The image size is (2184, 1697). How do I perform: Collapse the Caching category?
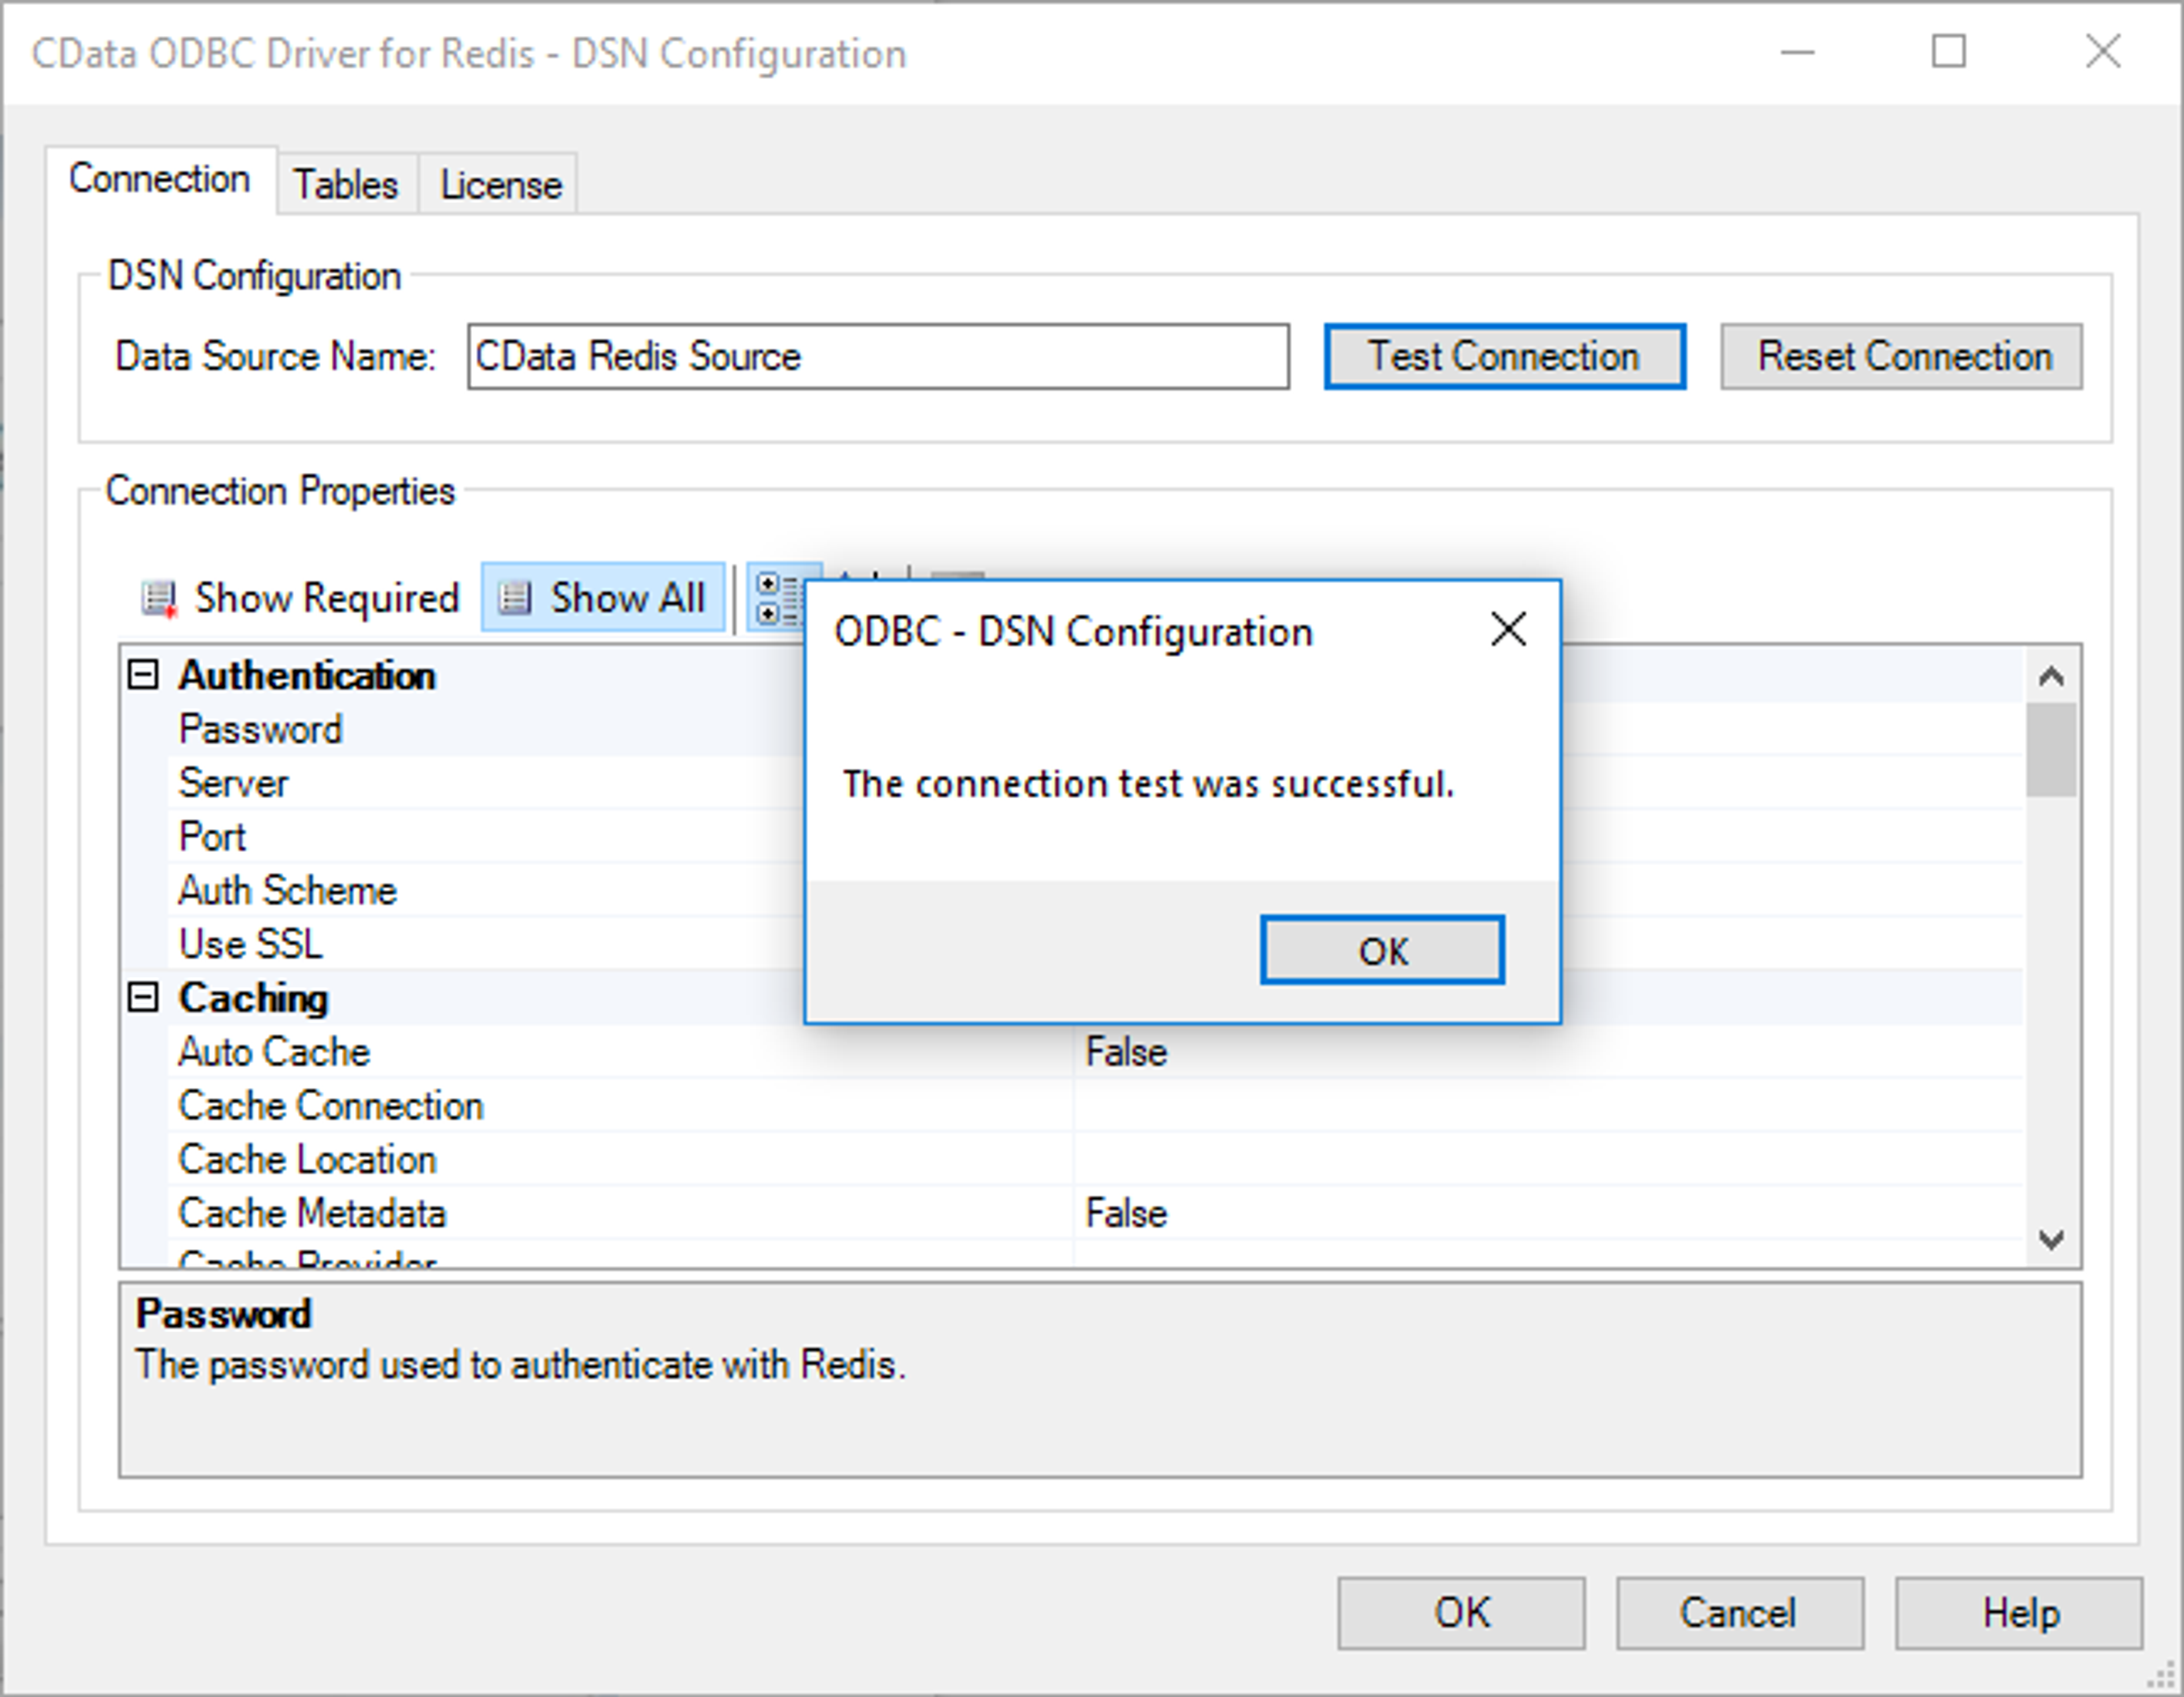click(x=143, y=998)
